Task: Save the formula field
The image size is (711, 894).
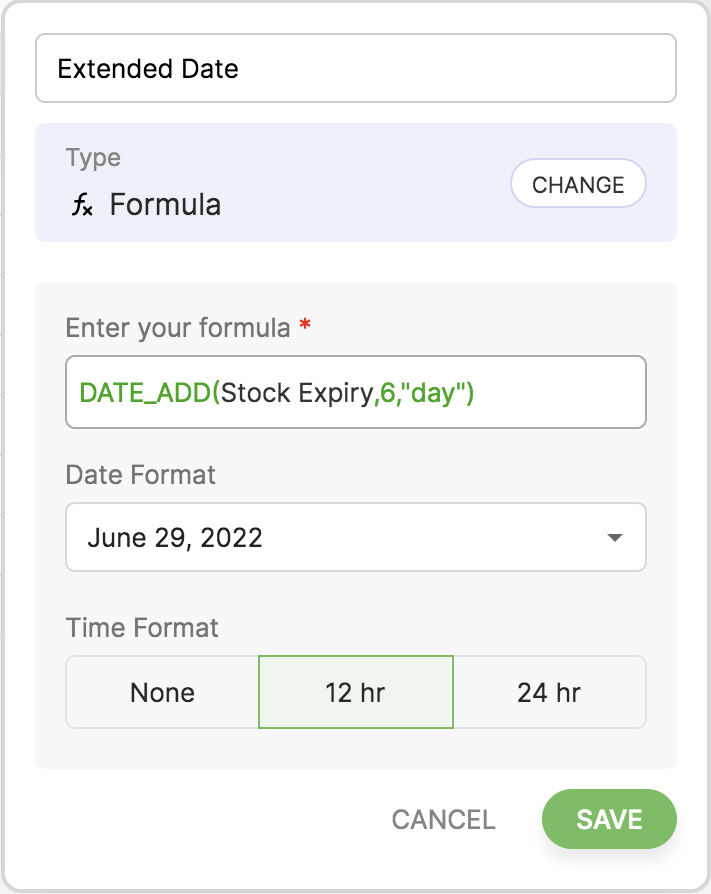Action: 609,820
